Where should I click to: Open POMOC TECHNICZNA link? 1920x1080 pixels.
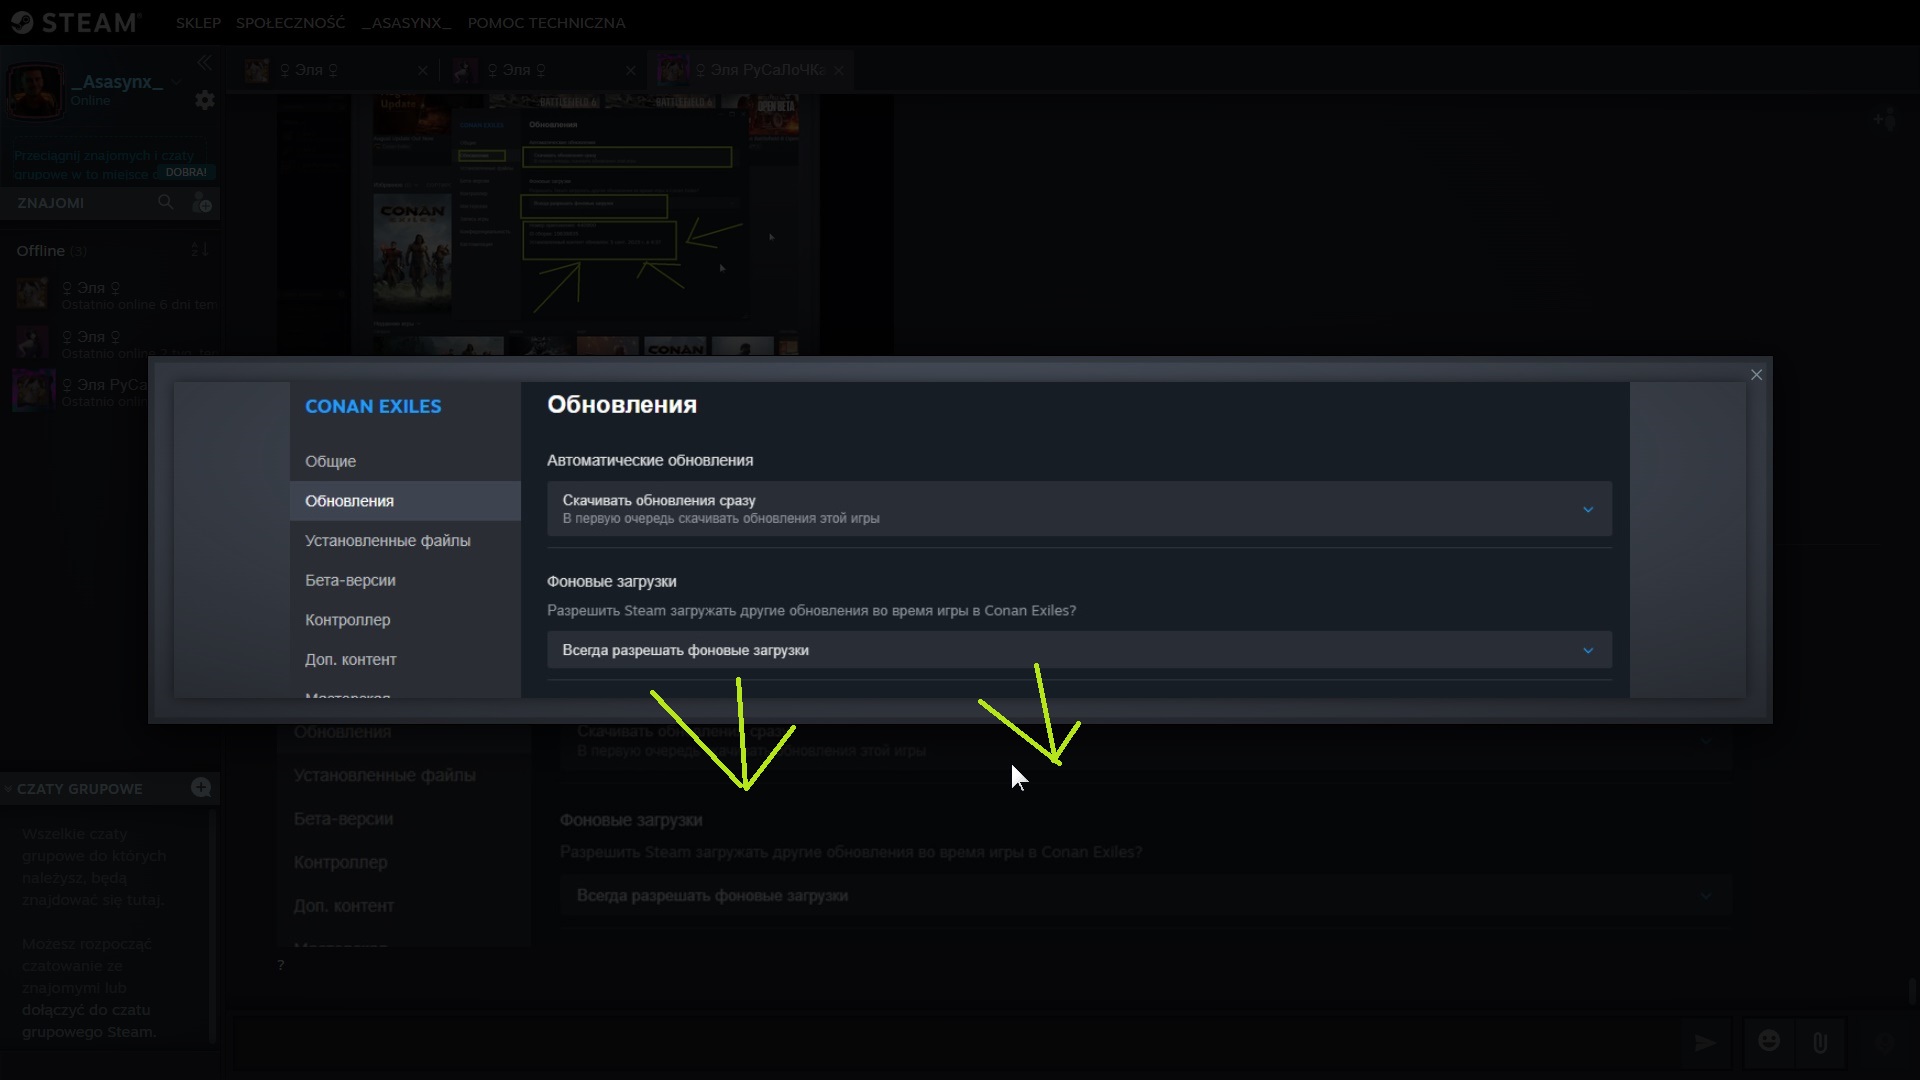tap(546, 23)
